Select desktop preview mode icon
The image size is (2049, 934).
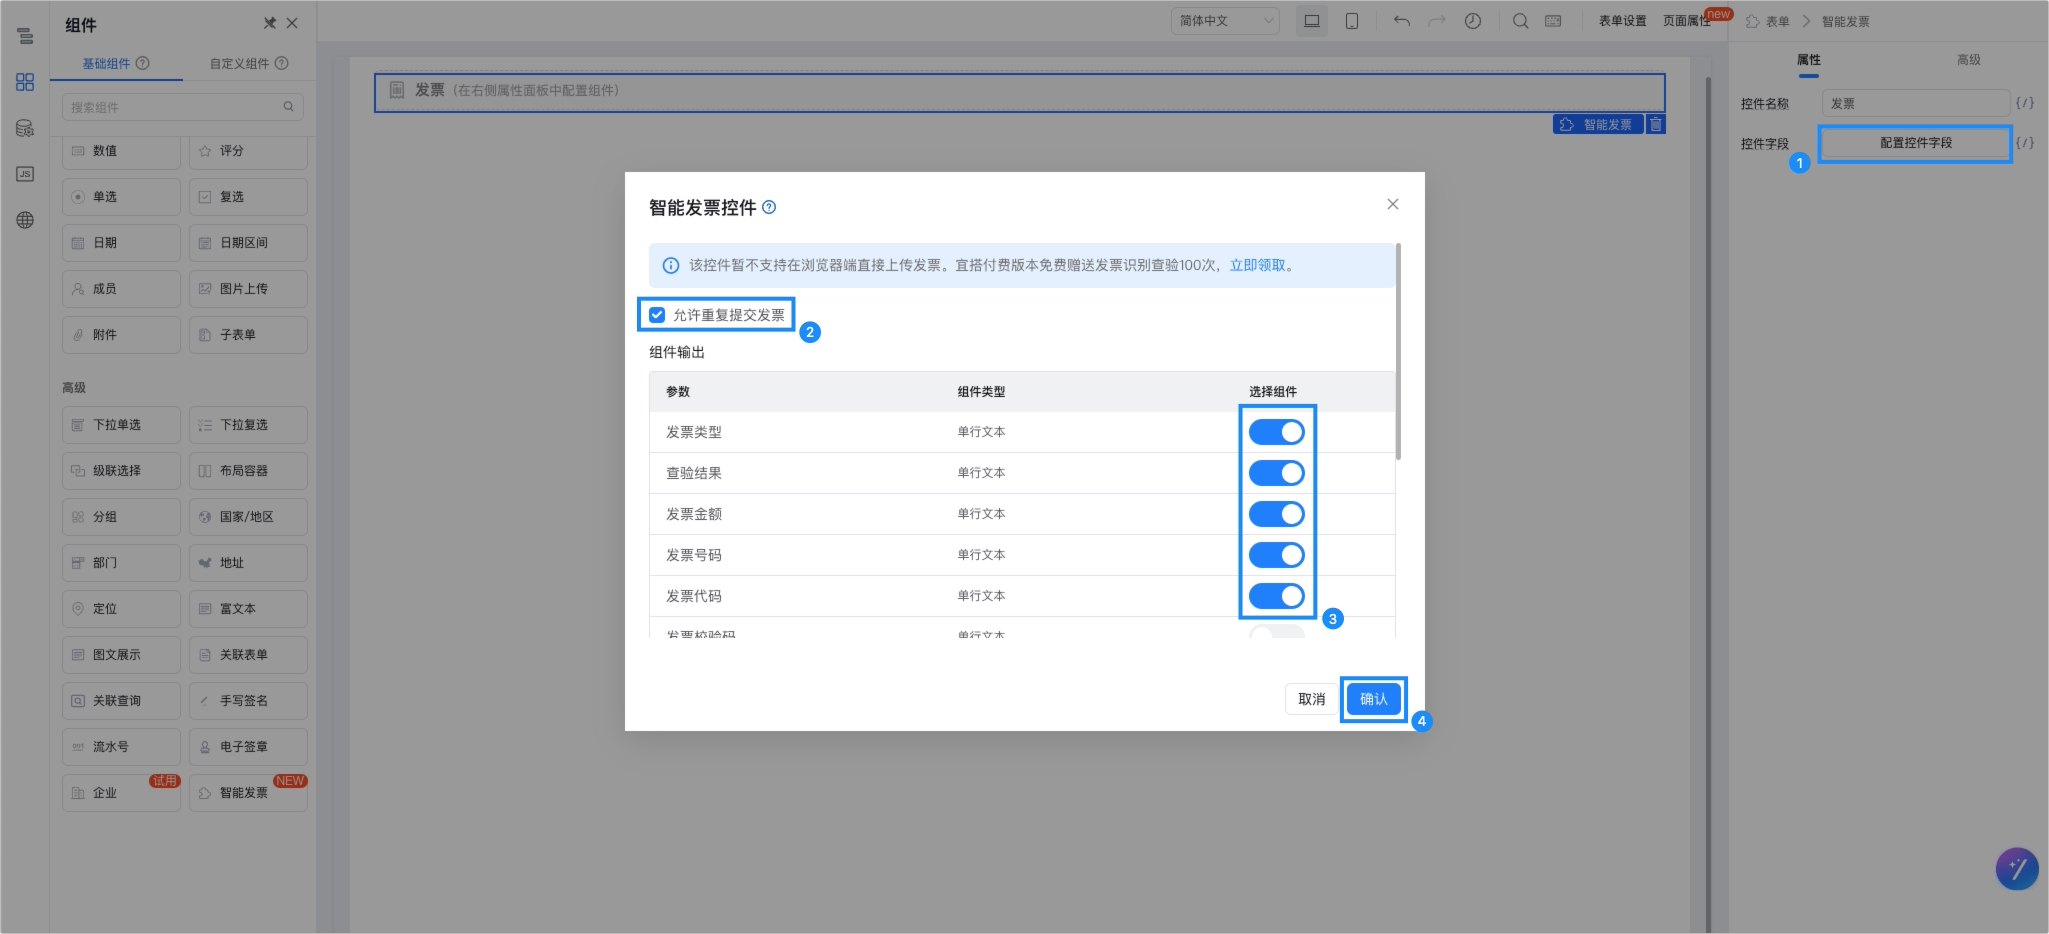click(1311, 21)
